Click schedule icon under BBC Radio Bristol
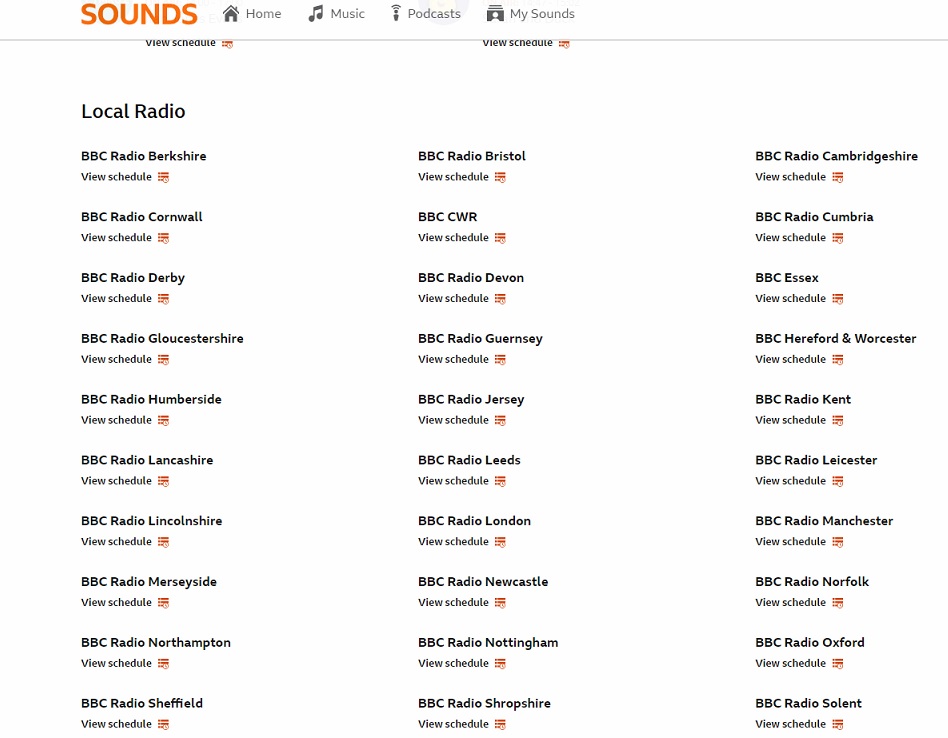The image size is (948, 738). click(500, 177)
